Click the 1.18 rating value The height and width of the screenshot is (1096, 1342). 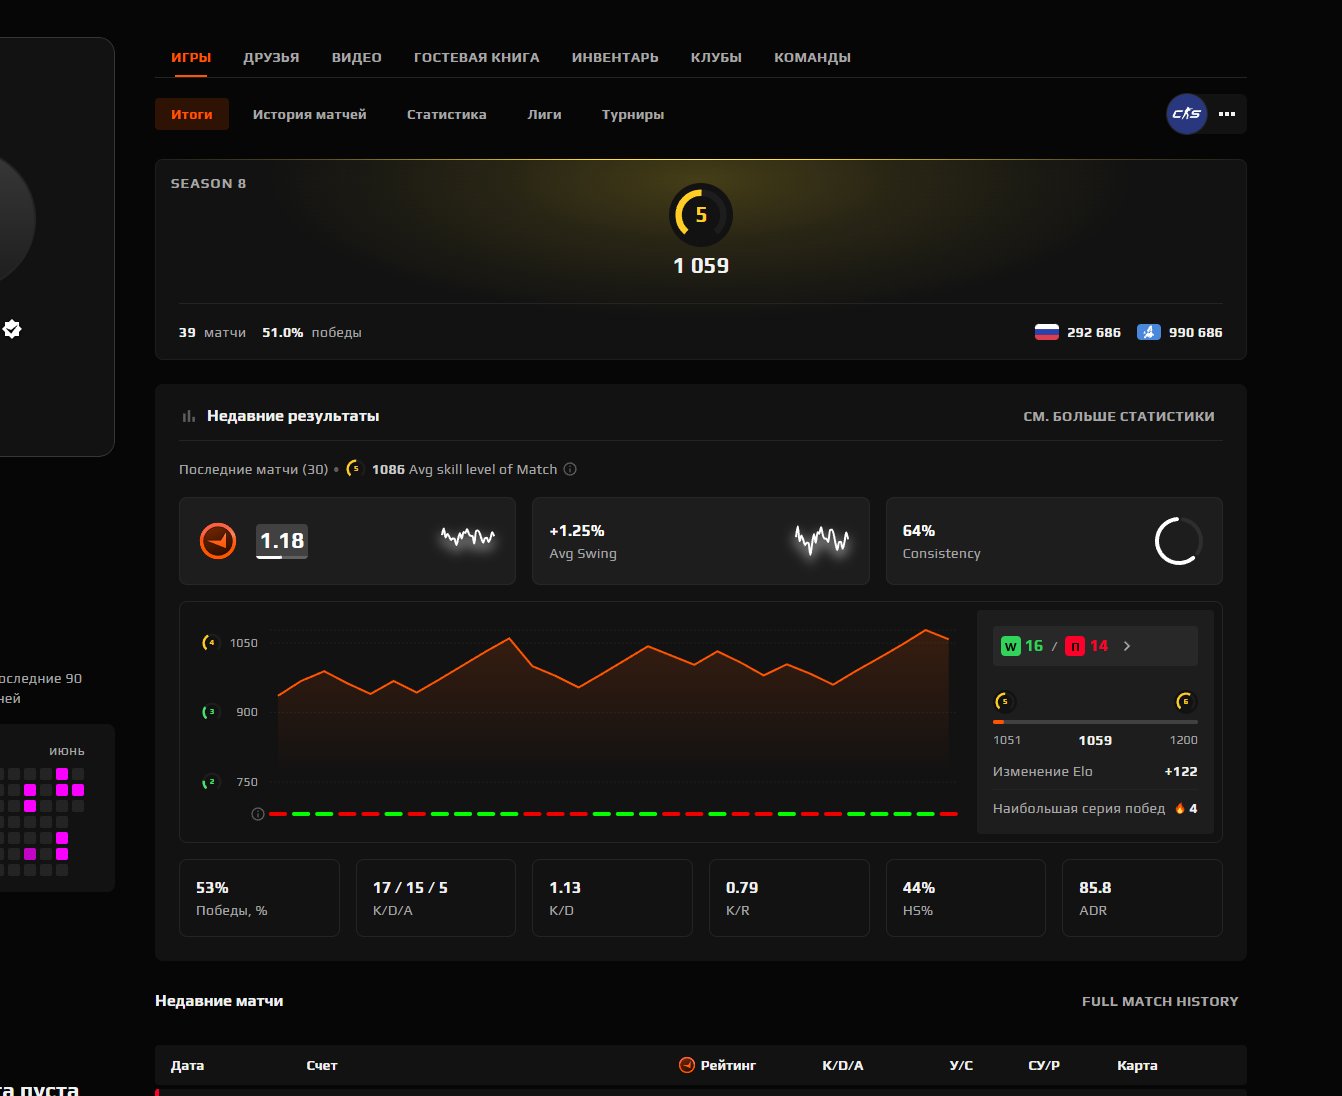tap(282, 541)
